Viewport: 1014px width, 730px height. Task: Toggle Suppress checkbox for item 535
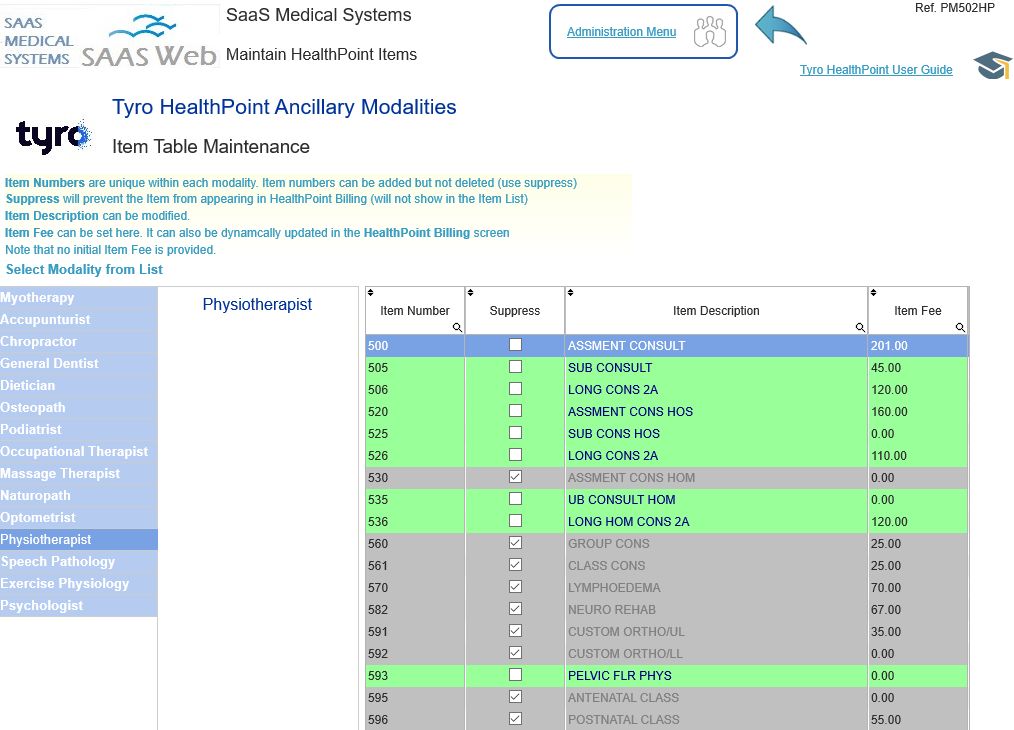(515, 499)
